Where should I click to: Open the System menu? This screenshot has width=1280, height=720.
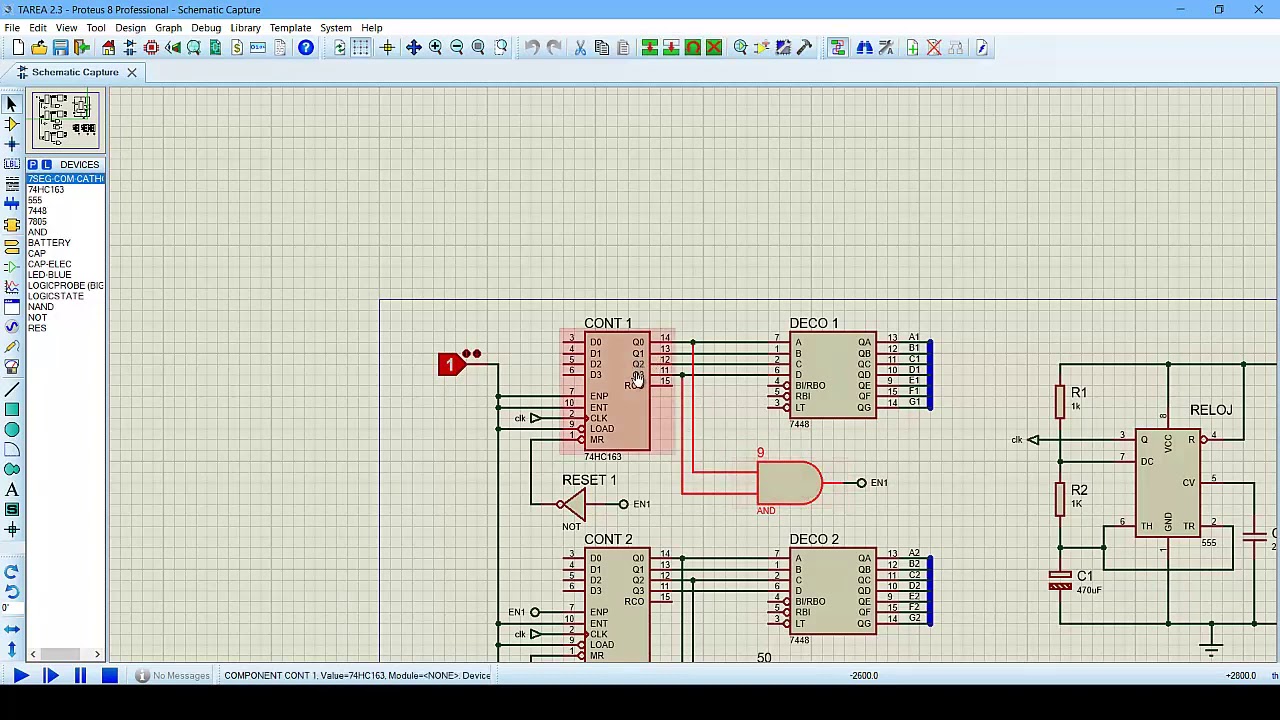336,28
